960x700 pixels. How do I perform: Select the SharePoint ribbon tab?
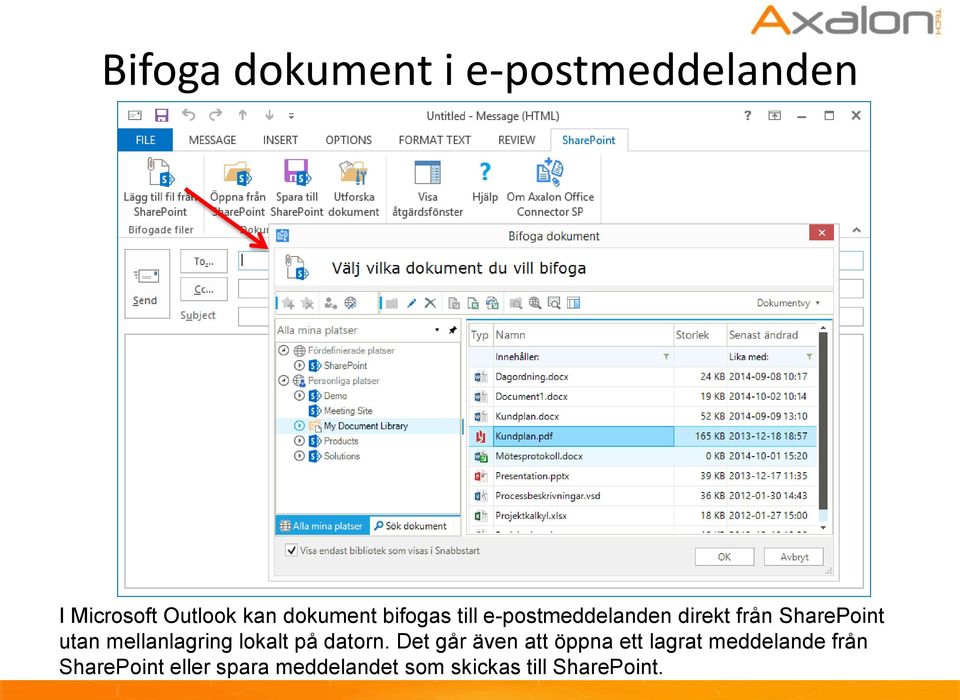(x=588, y=140)
